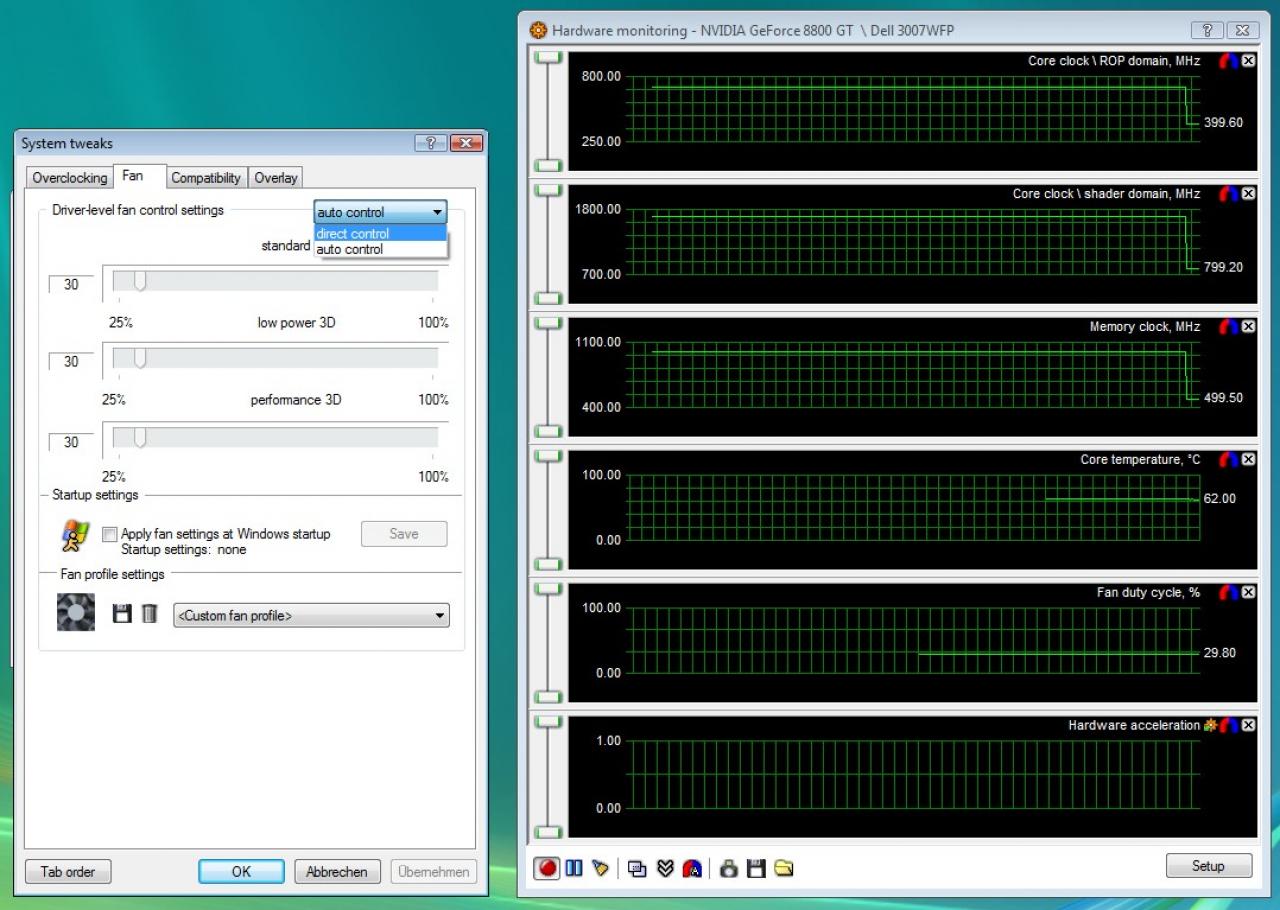Delete the fan profile with the trash icon
The height and width of the screenshot is (910, 1280).
[x=149, y=613]
